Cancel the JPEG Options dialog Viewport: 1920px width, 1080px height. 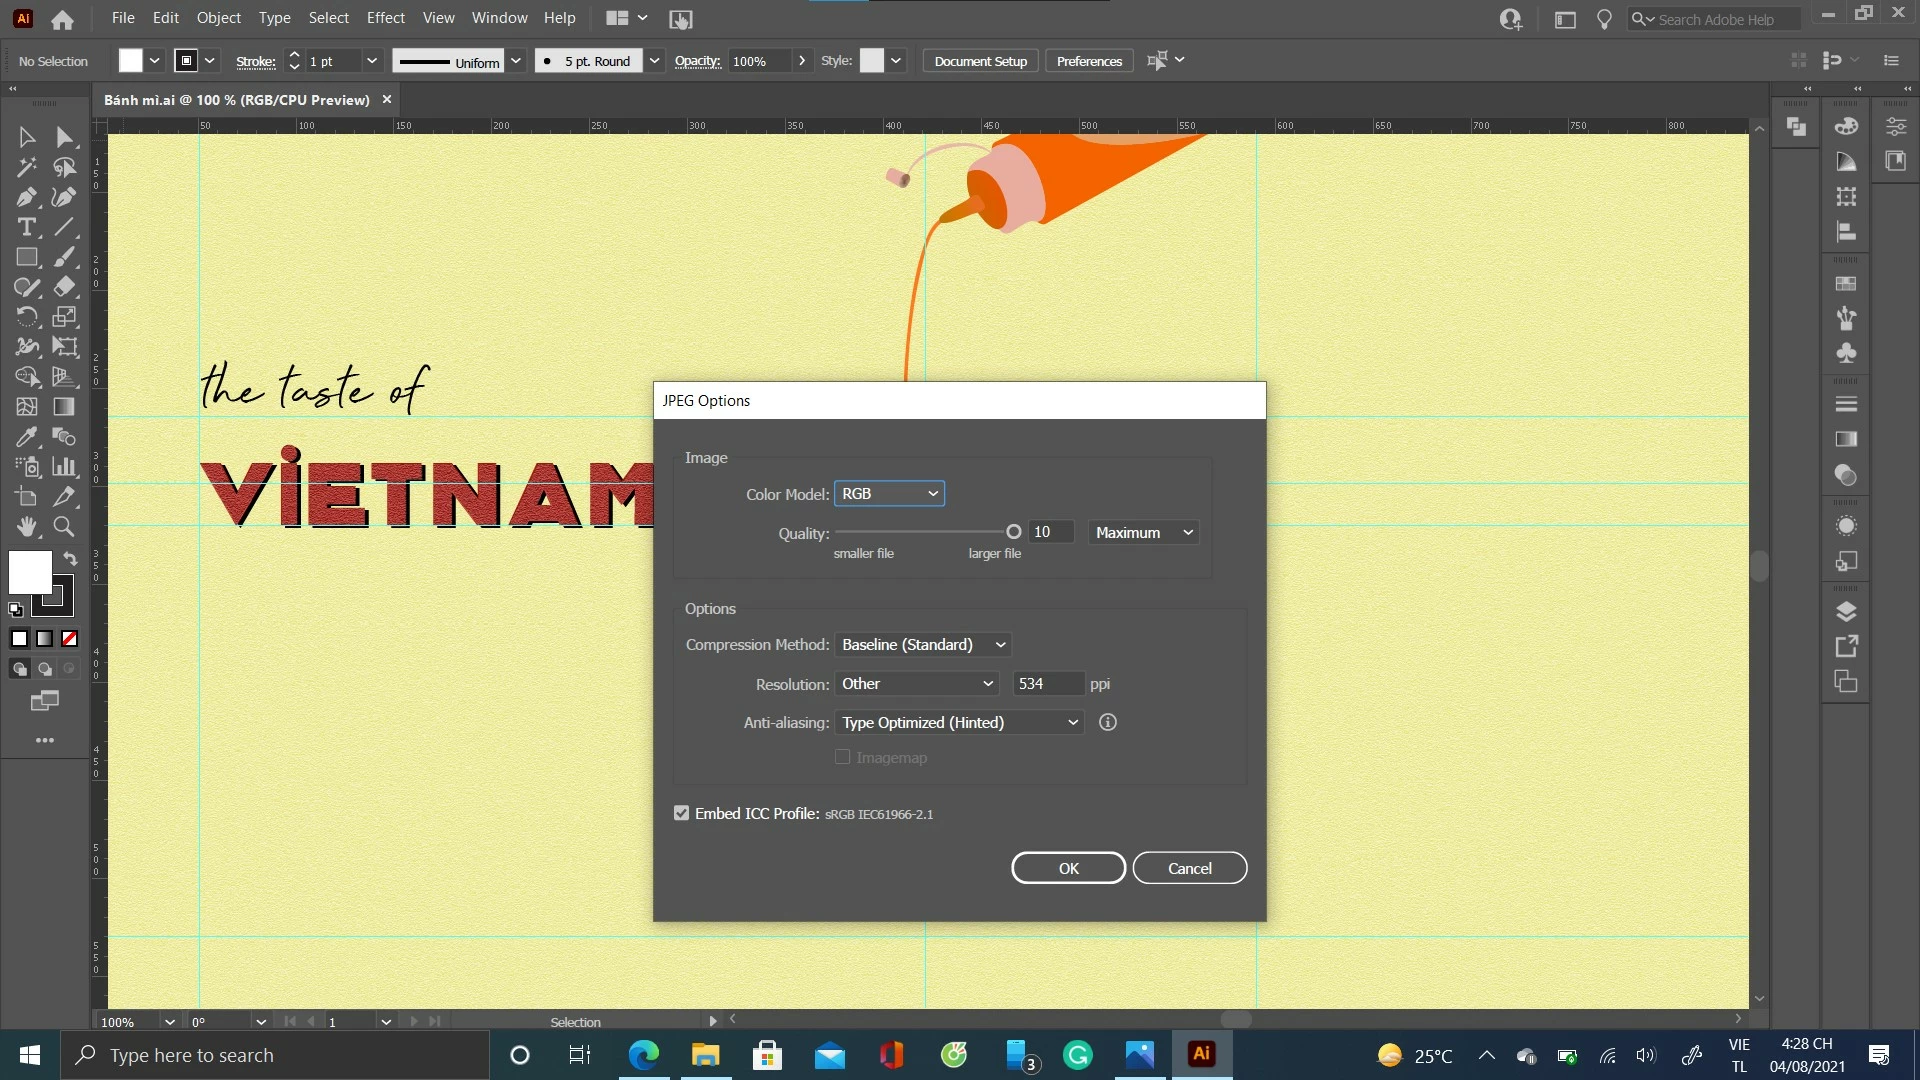coord(1189,868)
